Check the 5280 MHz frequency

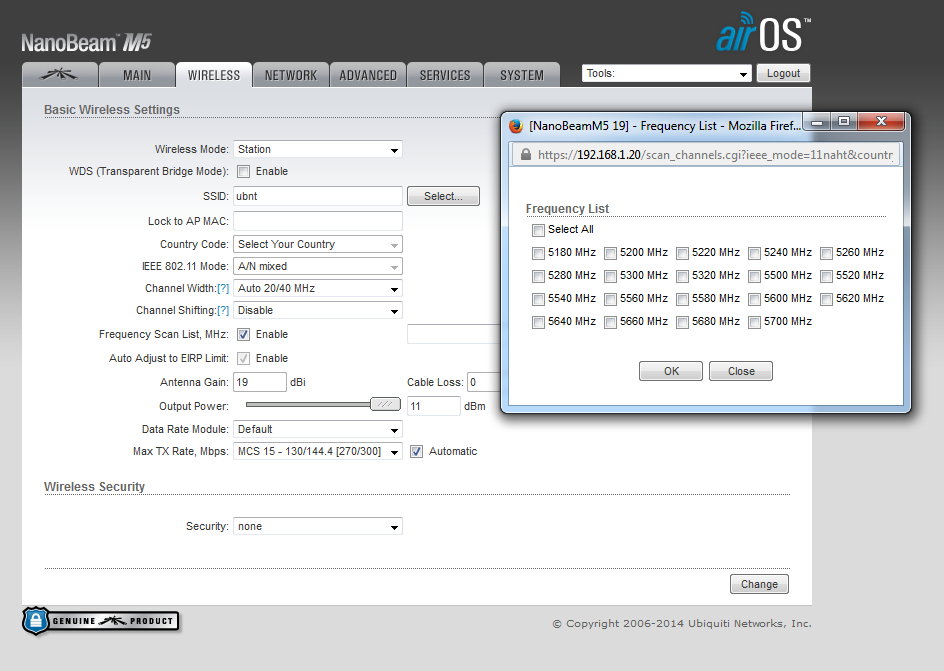click(538, 276)
